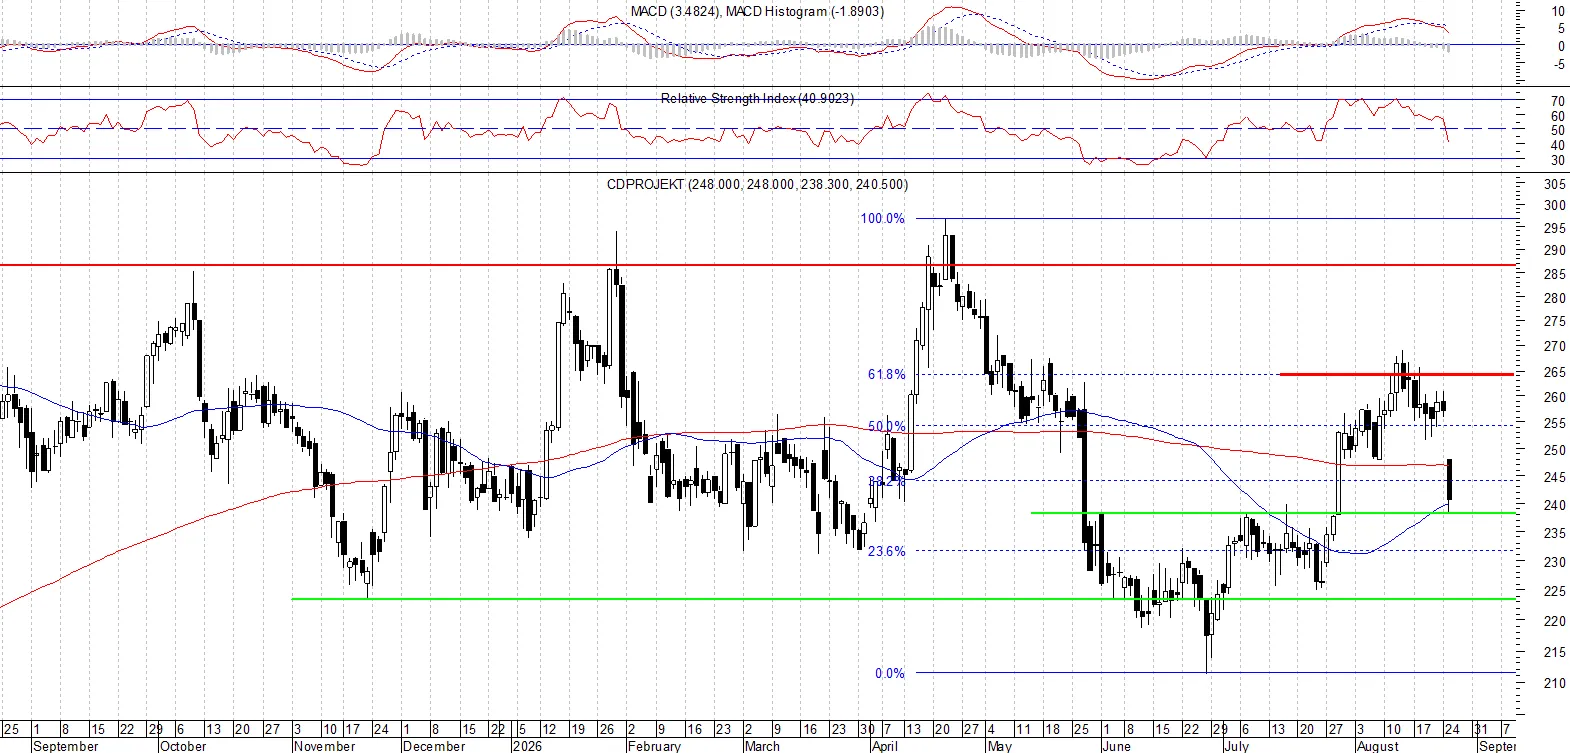The image size is (1570, 753).
Task: Click the short green line near 239
Action: click(1273, 513)
